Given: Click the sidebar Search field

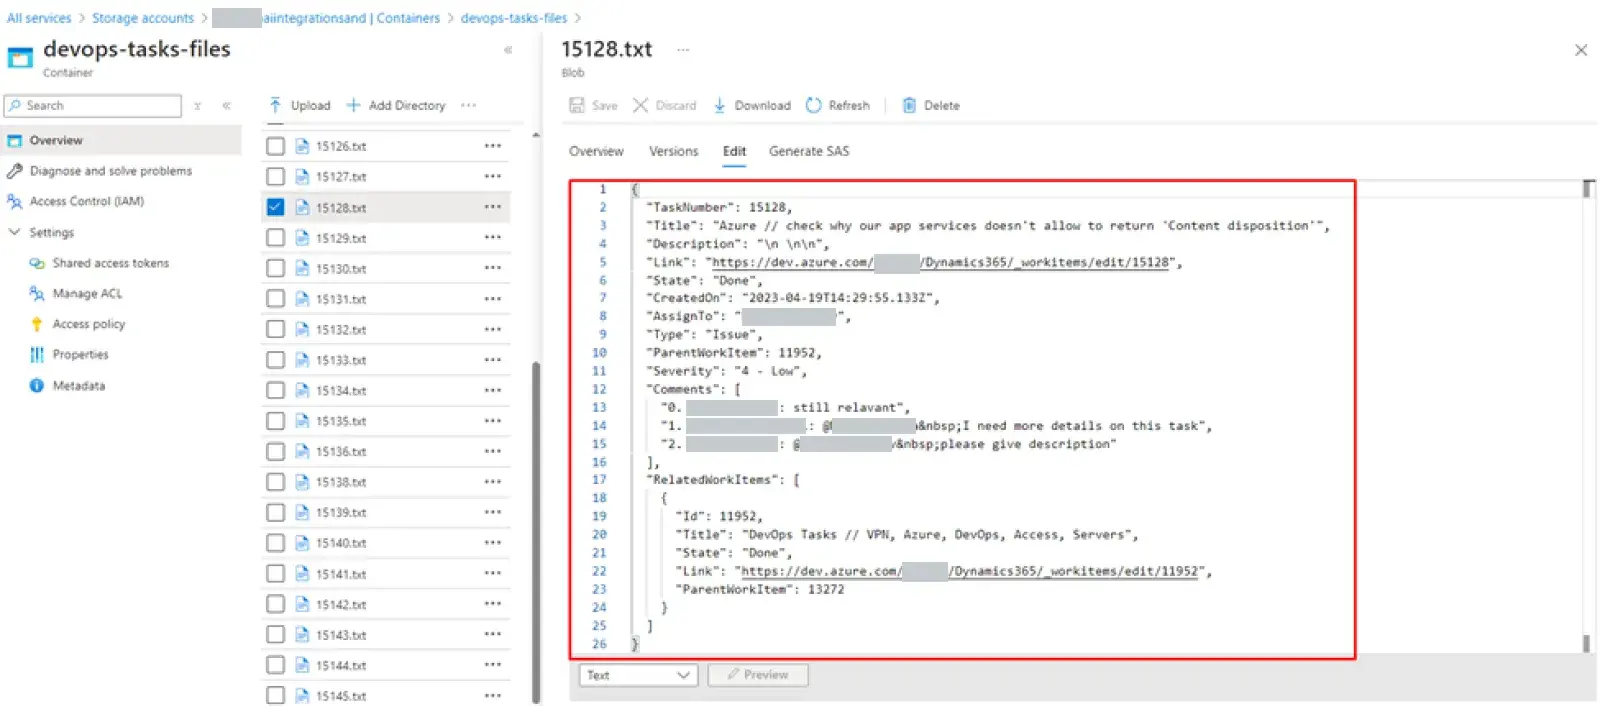Looking at the screenshot, I should (x=93, y=105).
